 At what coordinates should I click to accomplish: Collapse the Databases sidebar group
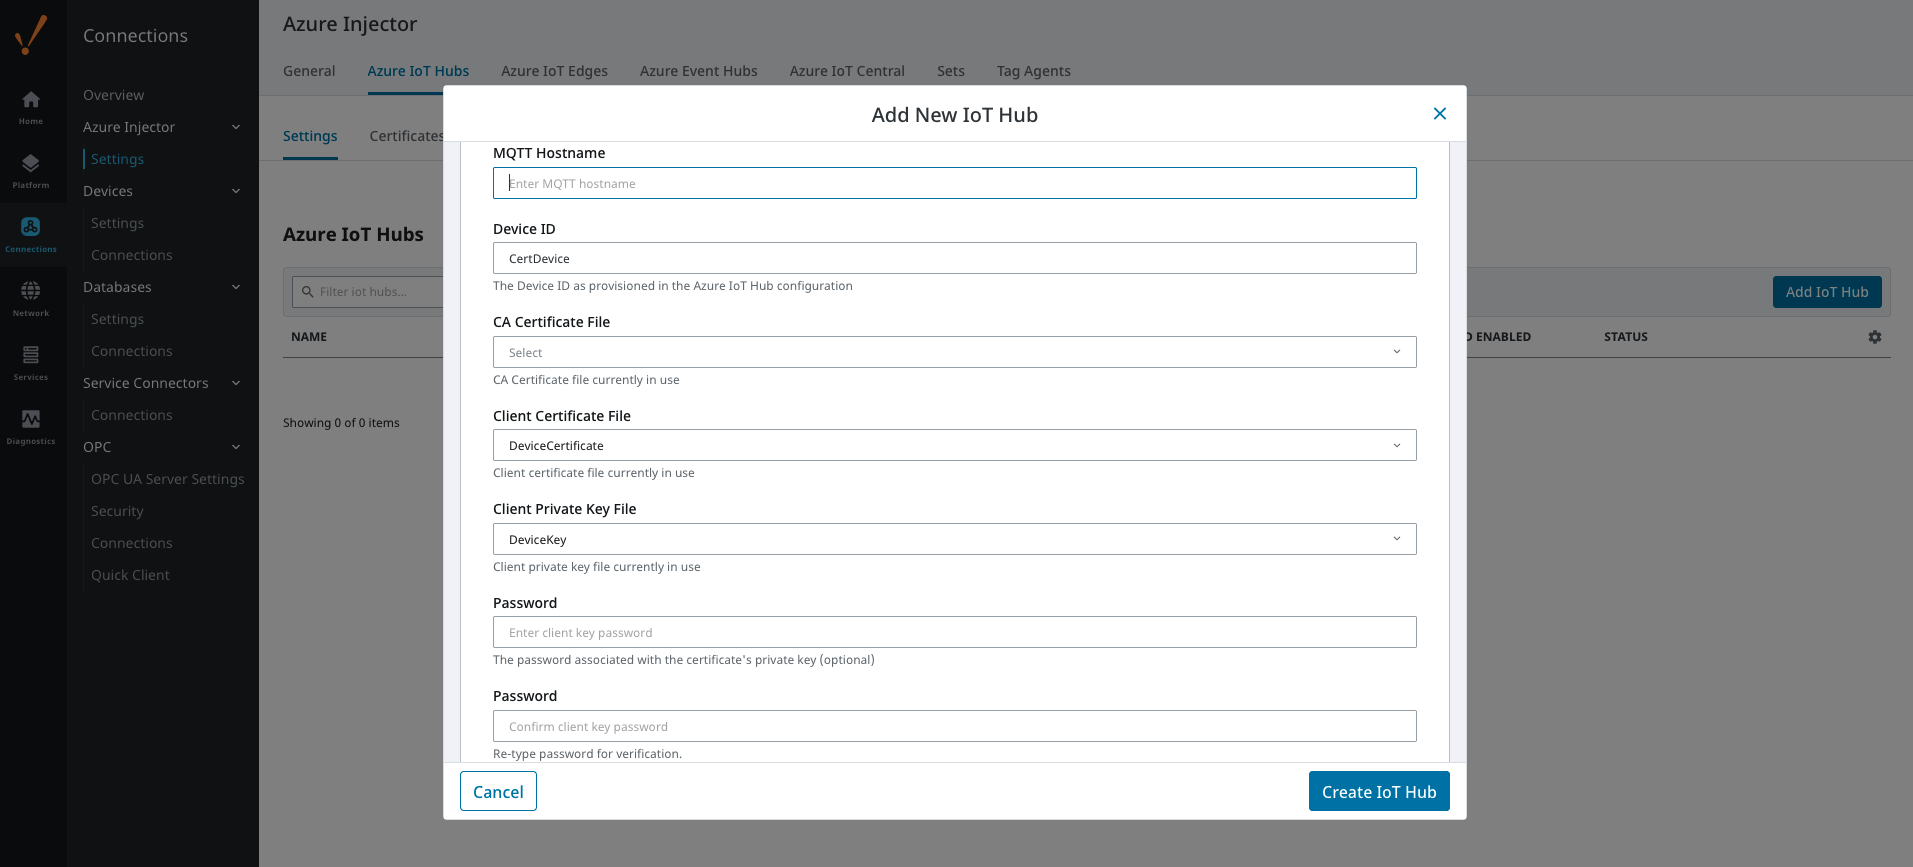236,287
